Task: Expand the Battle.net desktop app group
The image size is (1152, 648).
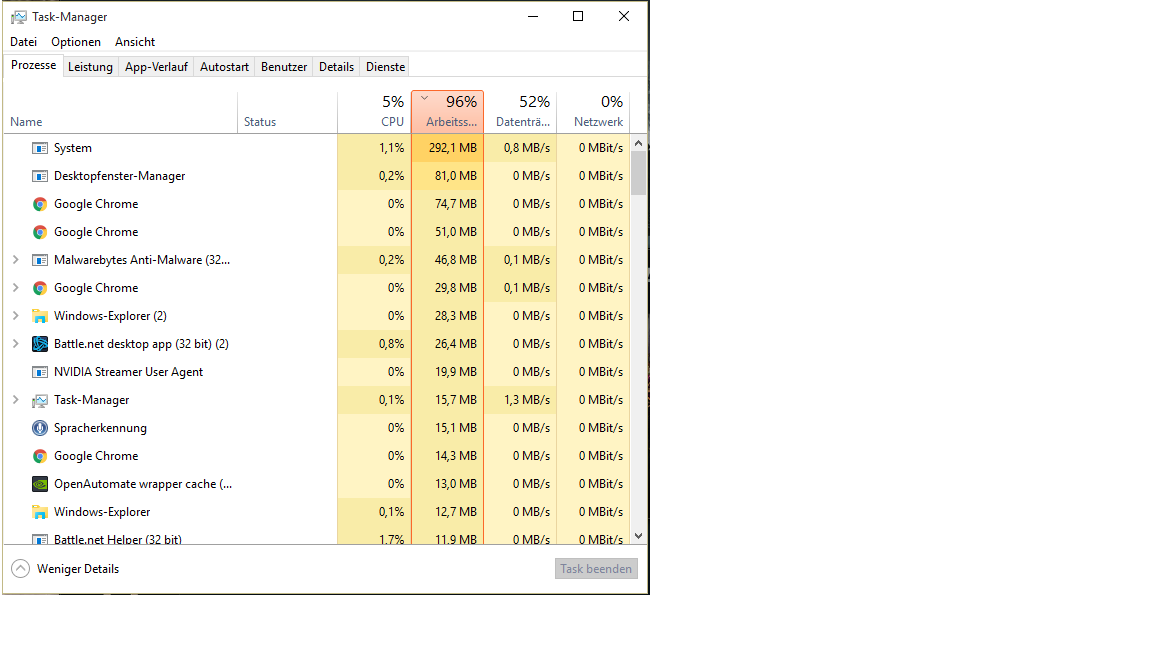Action: coord(15,343)
